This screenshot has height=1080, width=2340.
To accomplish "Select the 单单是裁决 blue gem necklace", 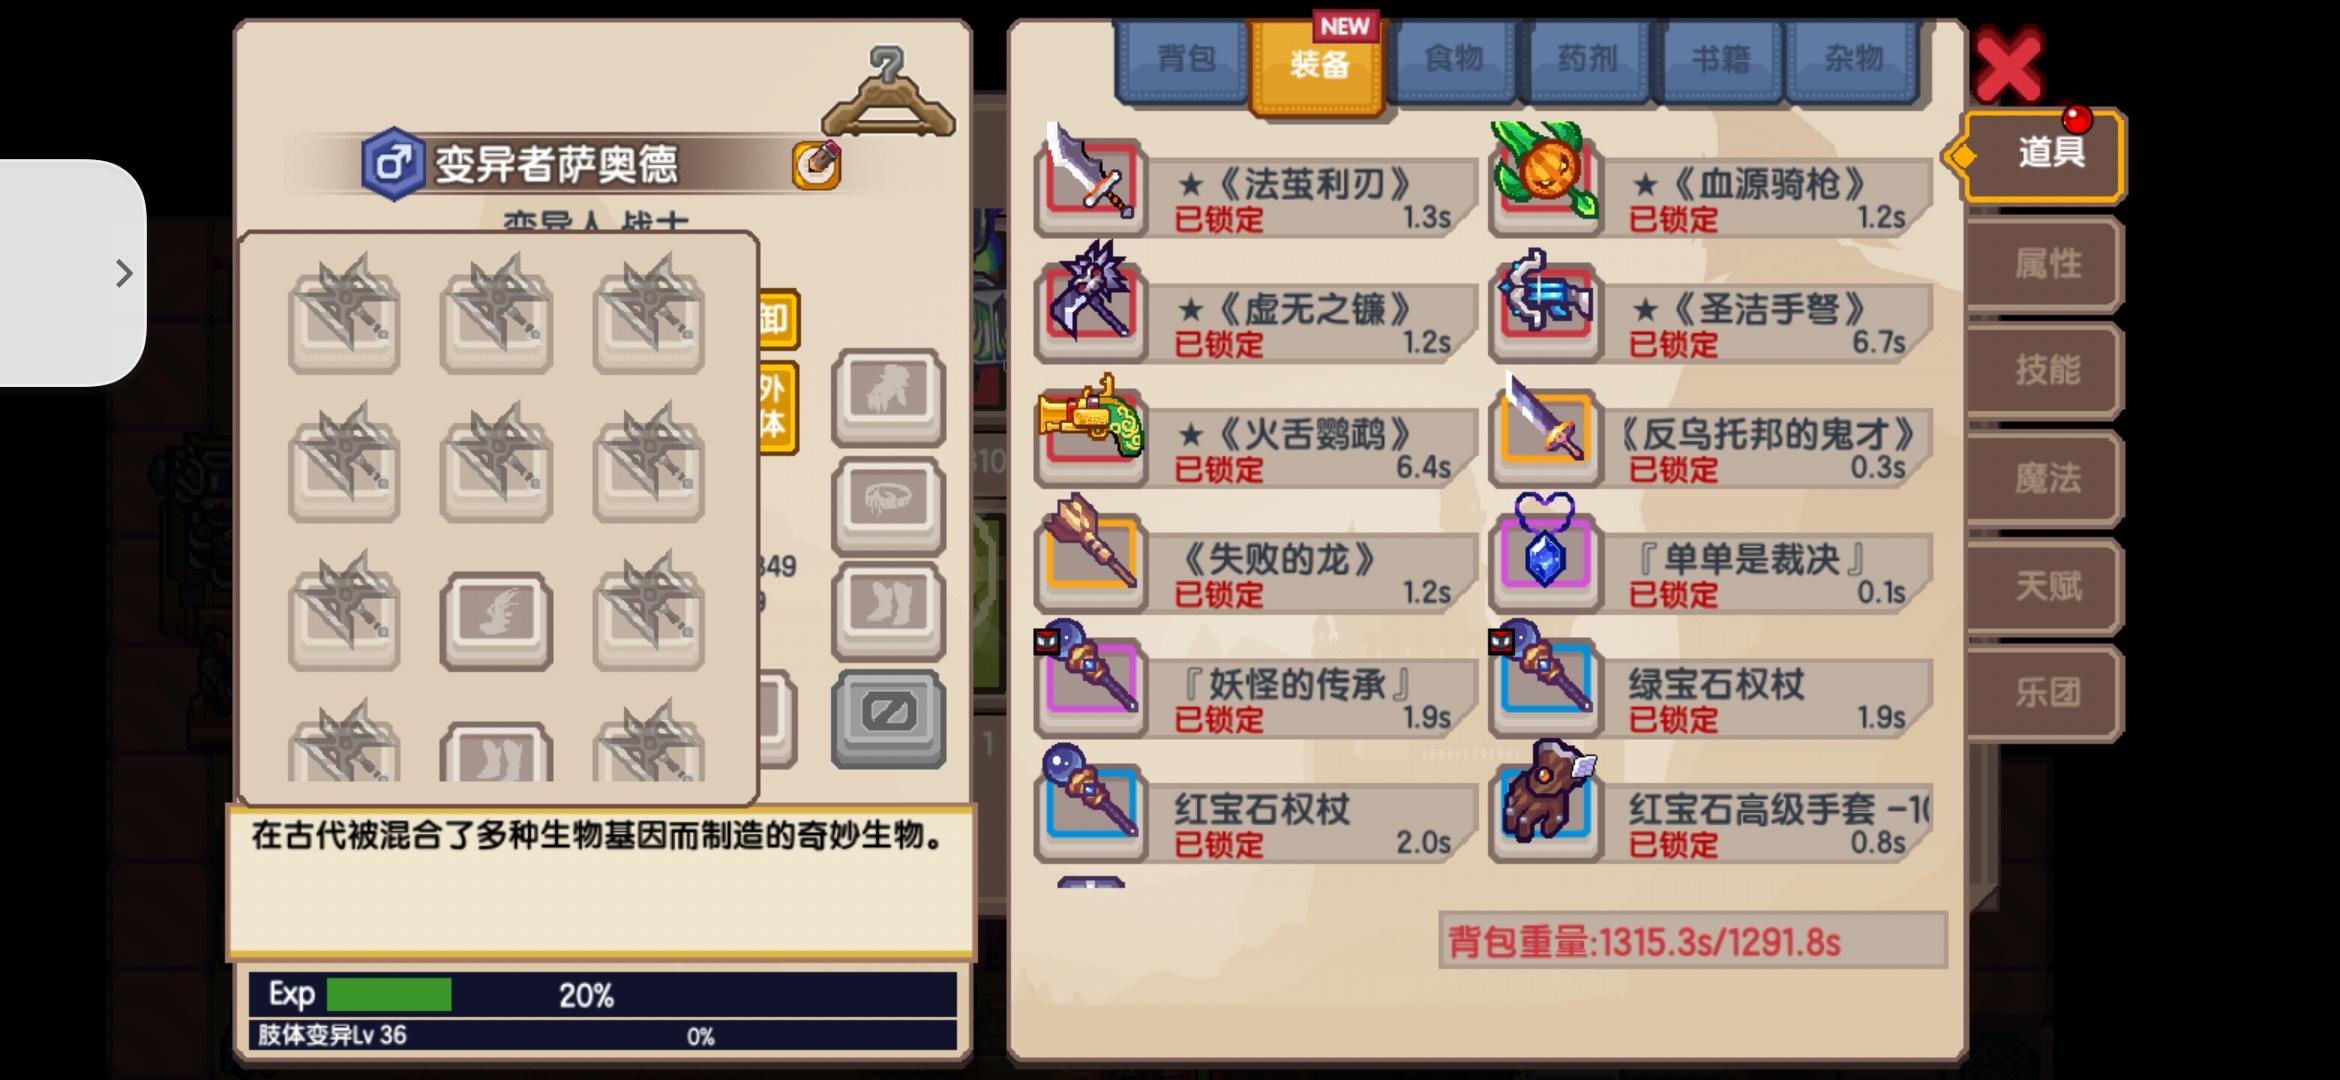I will 1545,552.
